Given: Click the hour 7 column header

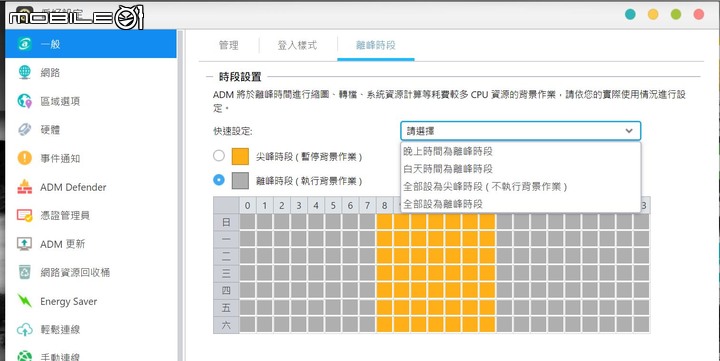Looking at the screenshot, I should 367,205.
